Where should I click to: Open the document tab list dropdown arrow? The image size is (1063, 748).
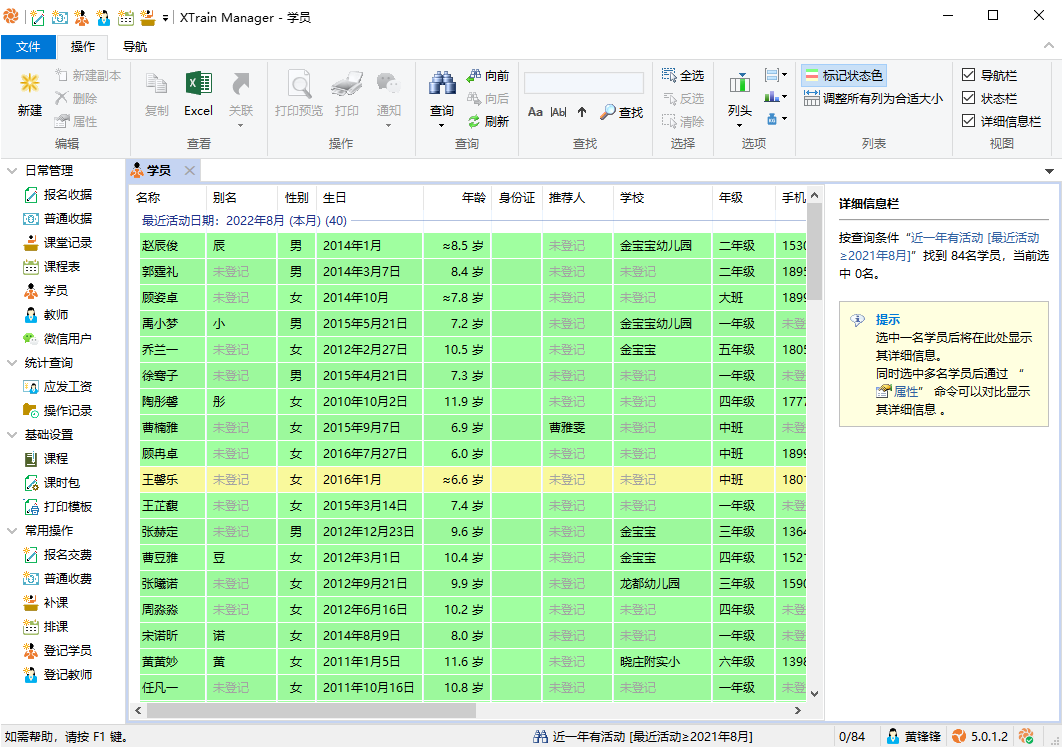point(1049,171)
